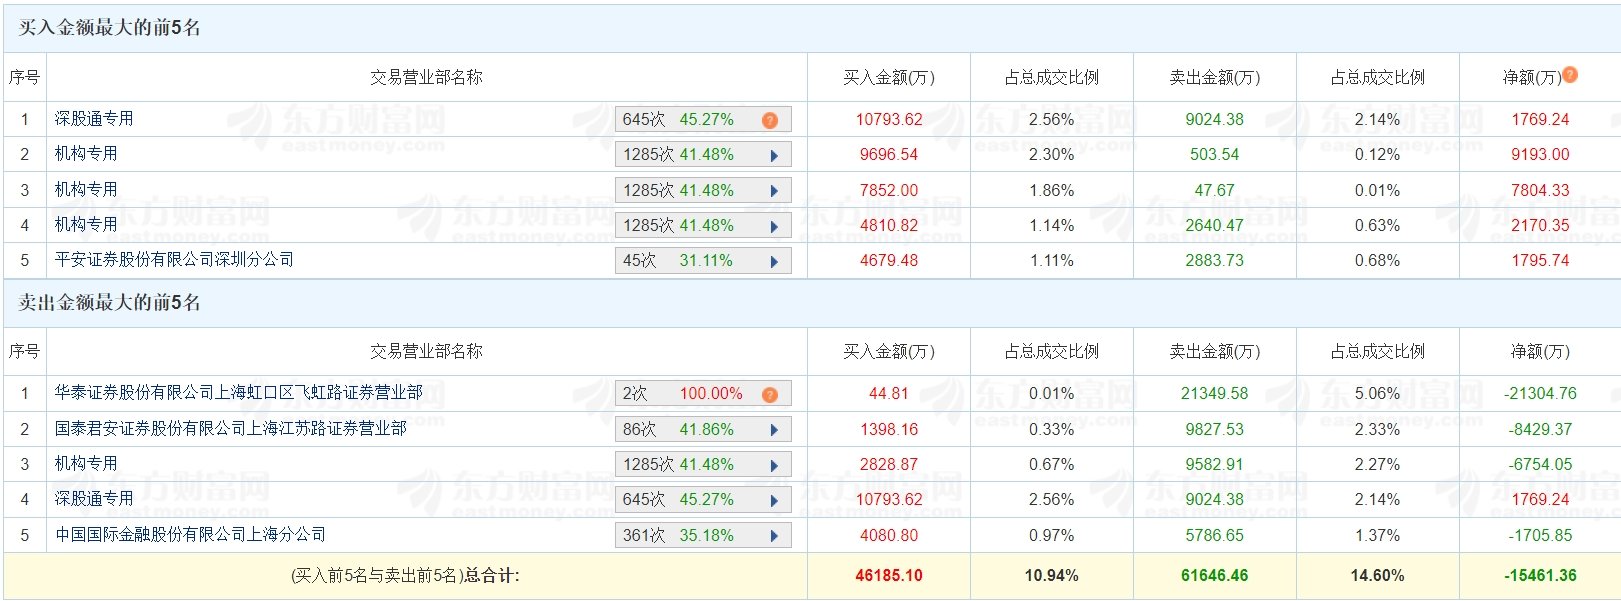Screen dimensions: 1621x601
Task: Open 机构专用 link in row with -6754.05 net
Action: click(x=86, y=464)
